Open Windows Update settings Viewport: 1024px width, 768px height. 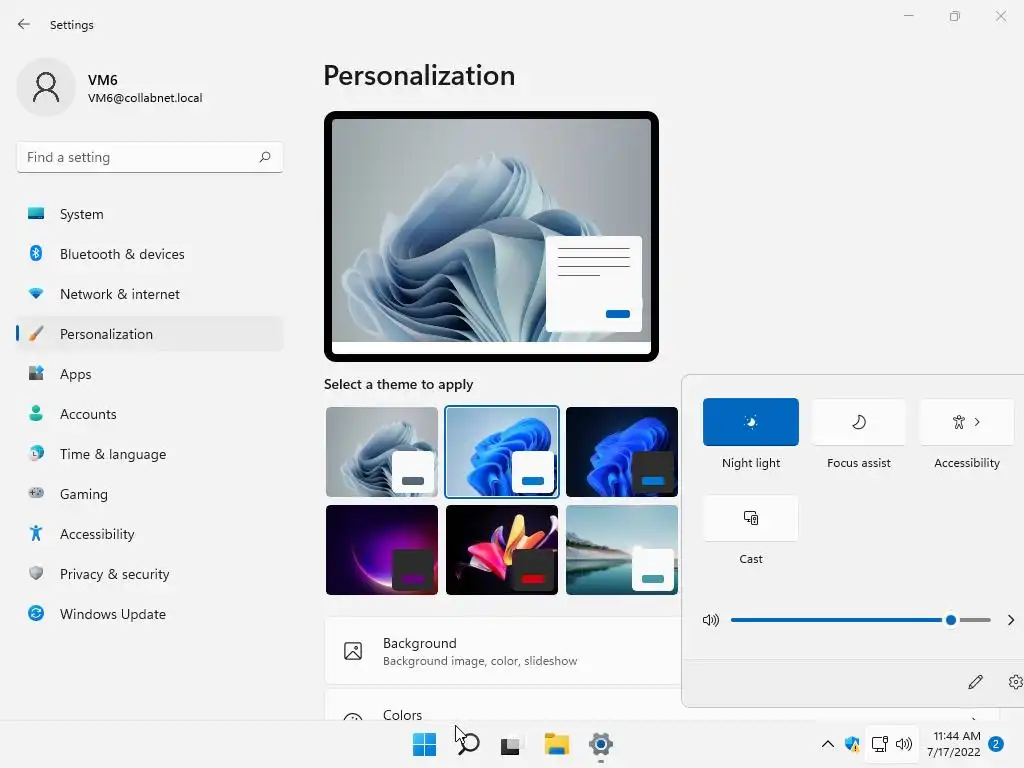coord(150,614)
